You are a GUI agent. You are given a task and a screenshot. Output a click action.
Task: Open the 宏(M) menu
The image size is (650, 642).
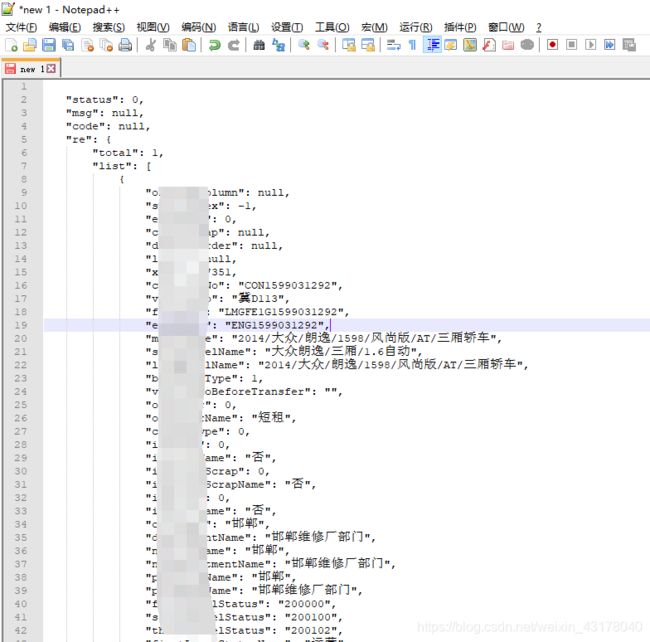coord(374,27)
